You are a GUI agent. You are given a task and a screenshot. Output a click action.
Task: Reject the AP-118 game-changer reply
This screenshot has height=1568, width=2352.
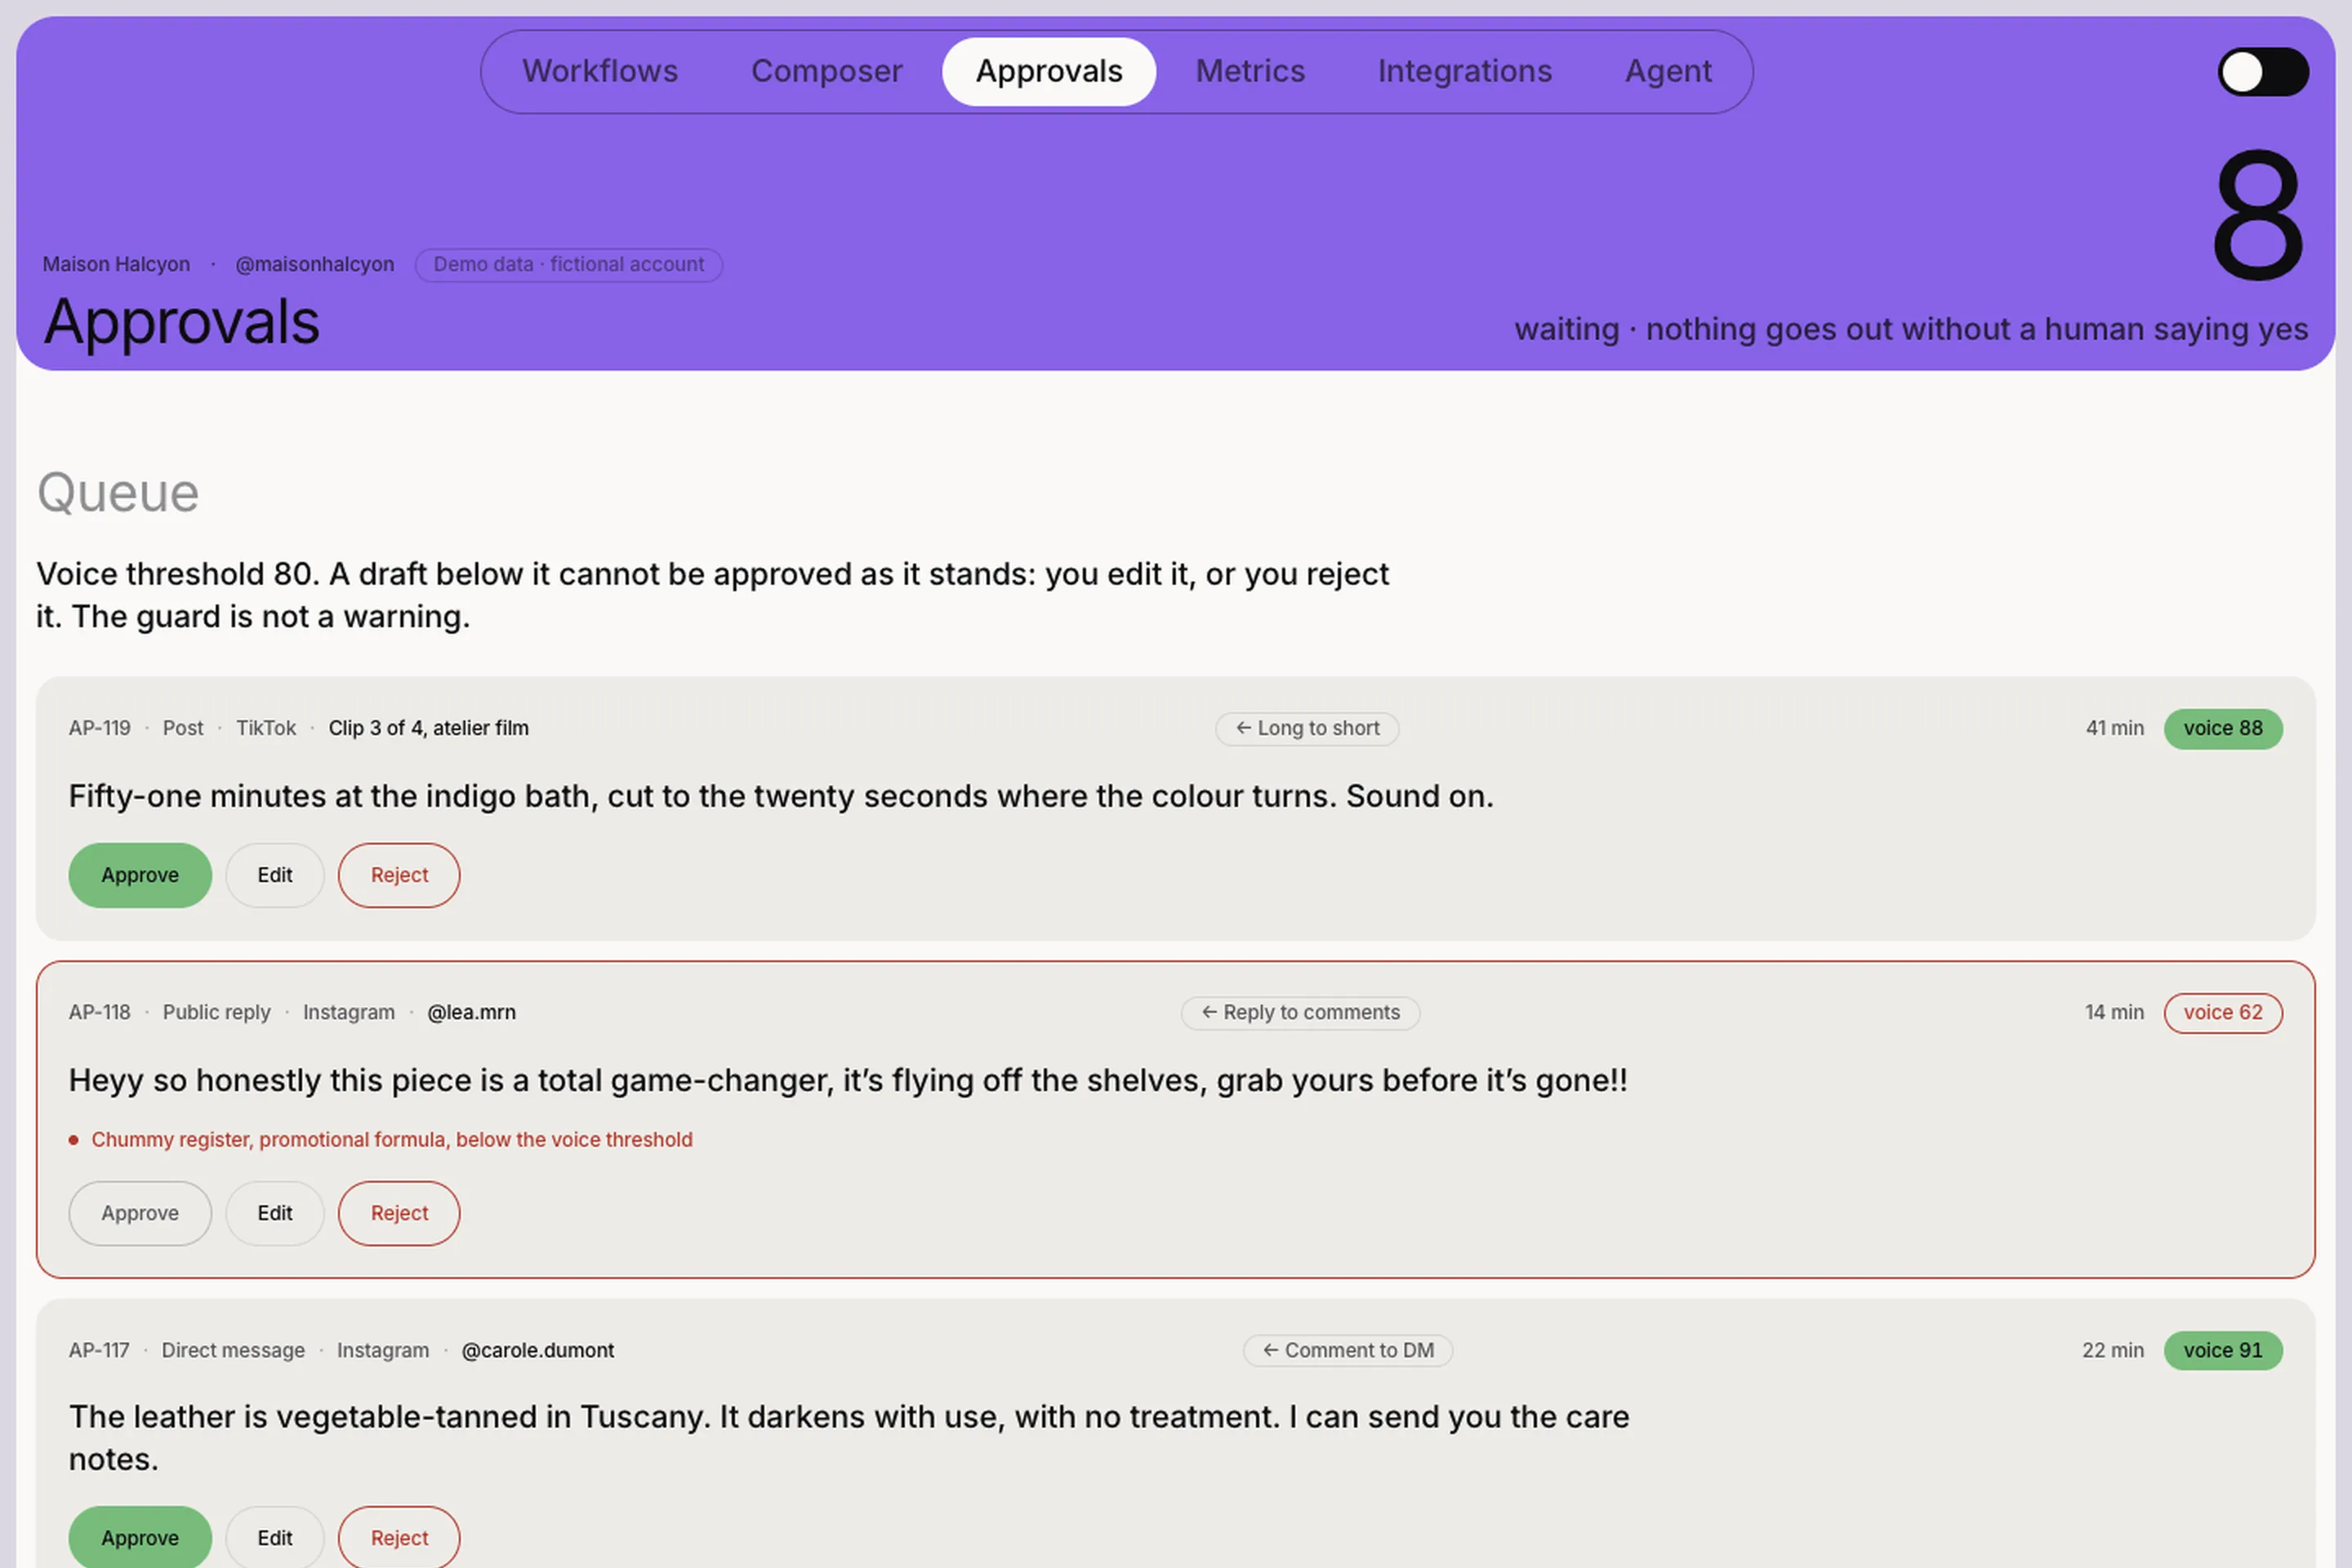(x=399, y=1213)
